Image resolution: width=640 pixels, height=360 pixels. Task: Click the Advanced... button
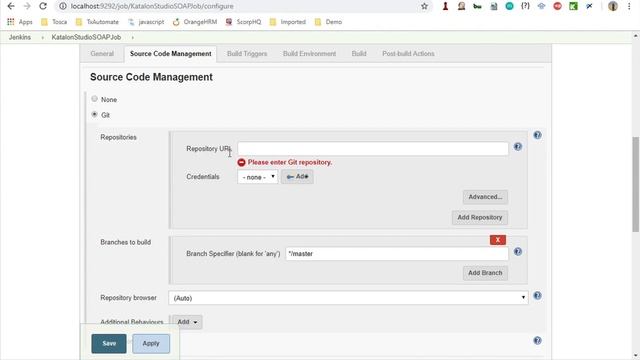(x=485, y=197)
